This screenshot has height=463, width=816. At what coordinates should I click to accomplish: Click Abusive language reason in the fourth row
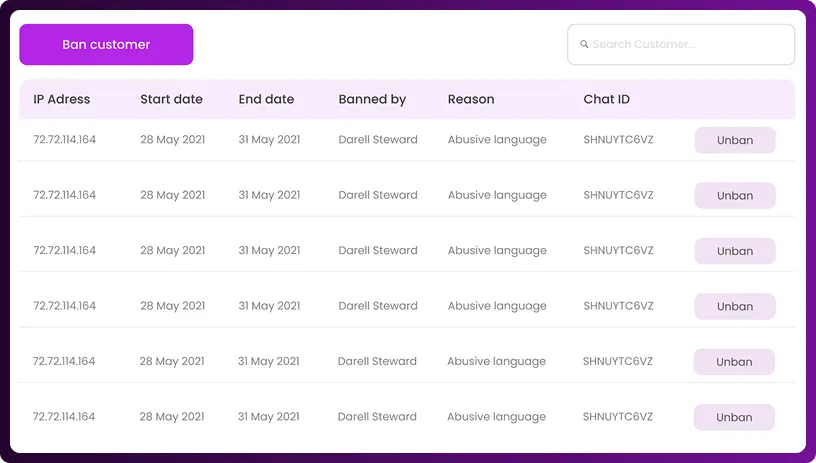(497, 306)
